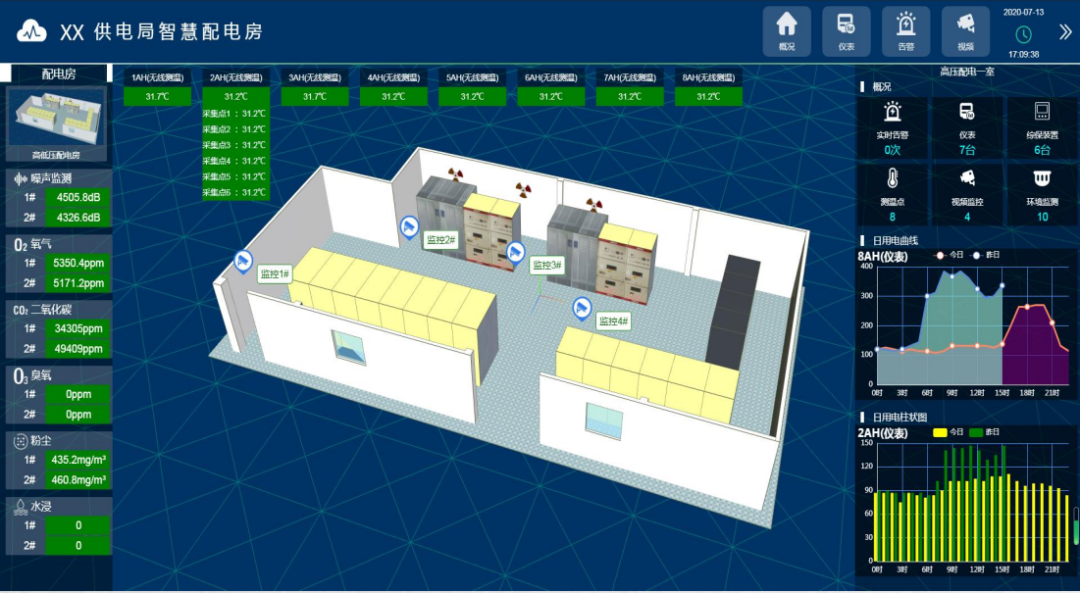This screenshot has width=1080, height=593.
Task: Click the 告警 alarm siren icon
Action: point(906,30)
